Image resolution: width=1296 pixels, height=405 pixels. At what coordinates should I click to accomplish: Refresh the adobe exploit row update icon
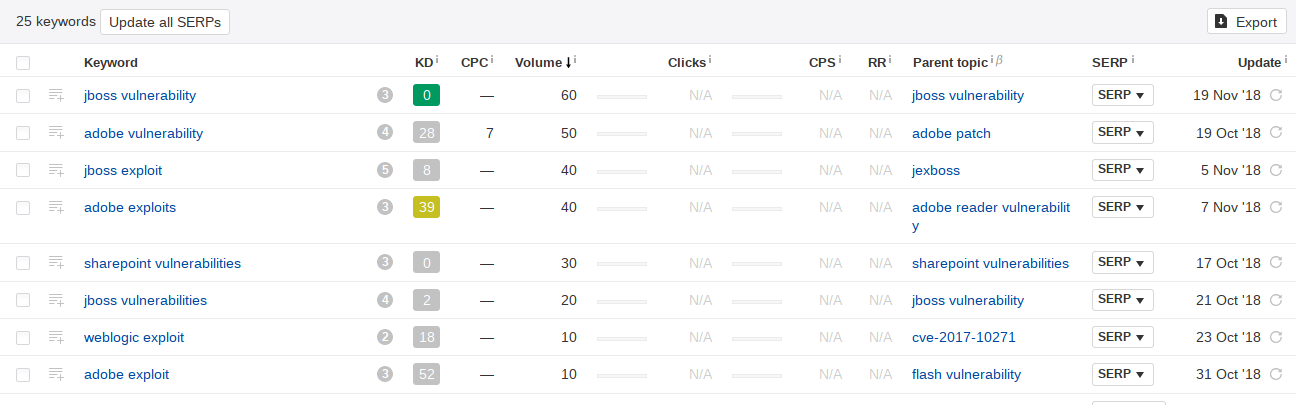1275,374
